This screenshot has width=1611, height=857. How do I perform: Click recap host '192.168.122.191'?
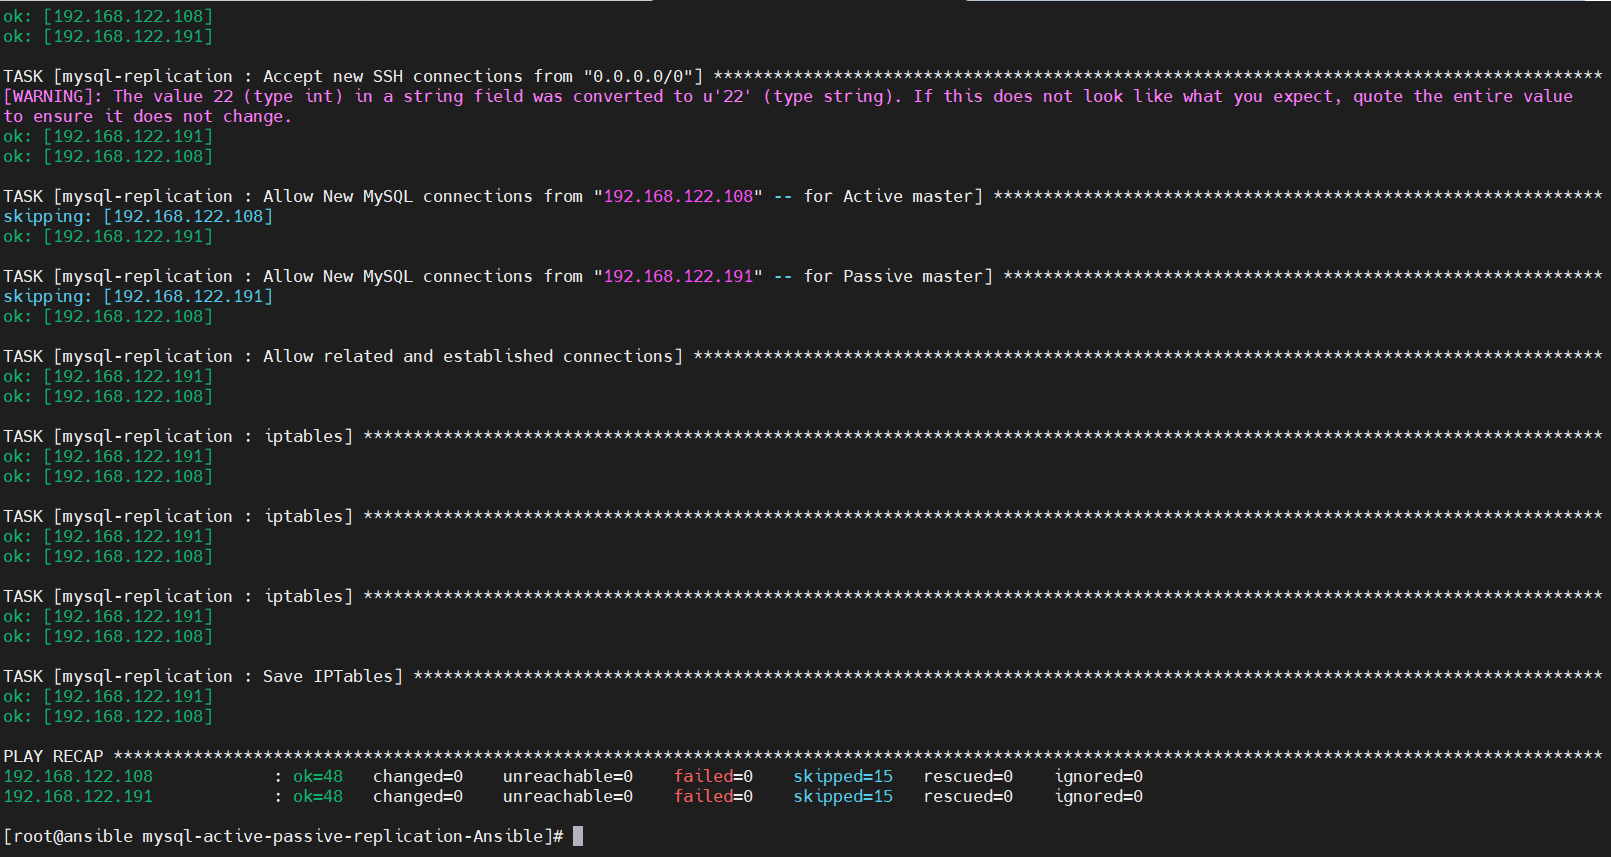pyautogui.click(x=78, y=796)
